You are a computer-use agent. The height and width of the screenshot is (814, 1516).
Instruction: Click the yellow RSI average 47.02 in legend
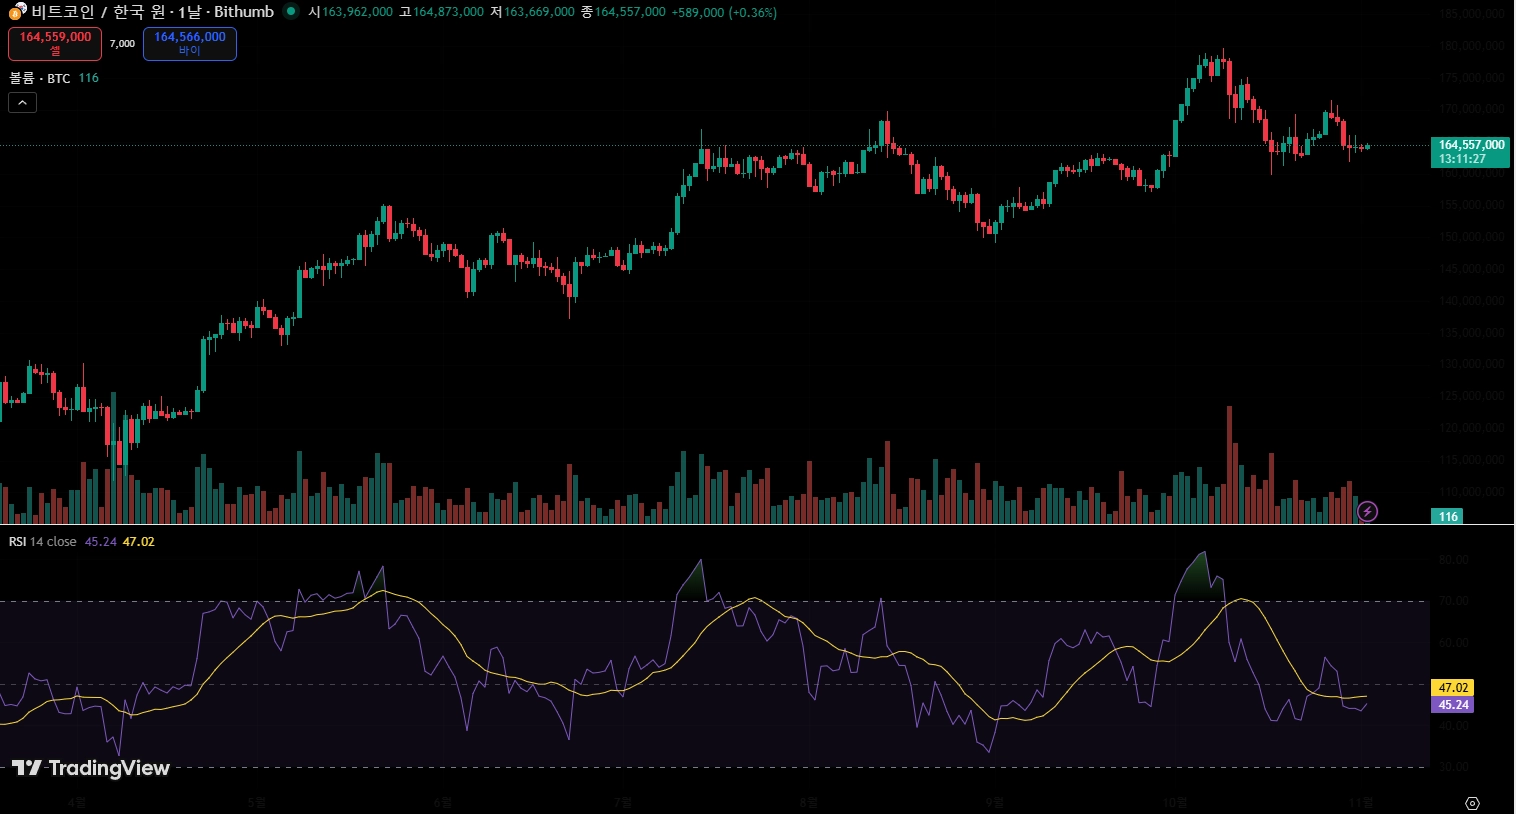pyautogui.click(x=139, y=542)
